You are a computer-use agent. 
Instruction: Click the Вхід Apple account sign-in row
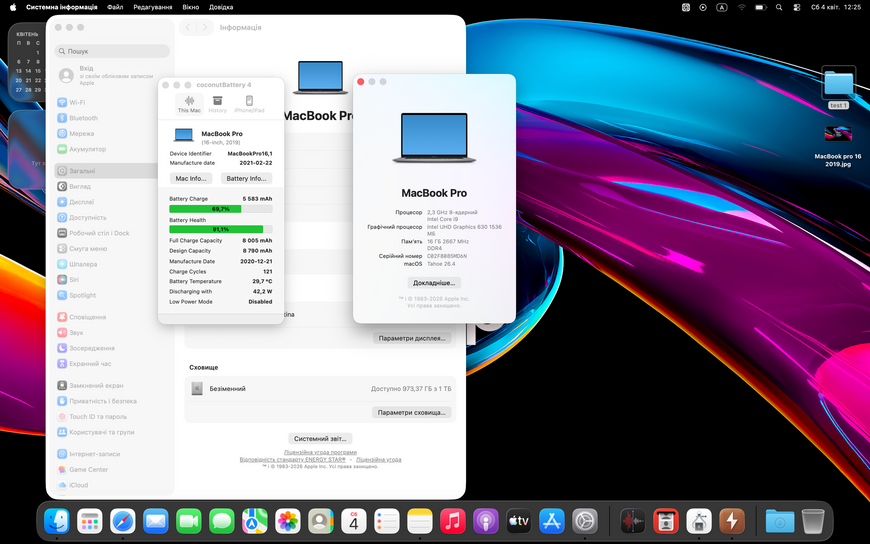pos(107,75)
